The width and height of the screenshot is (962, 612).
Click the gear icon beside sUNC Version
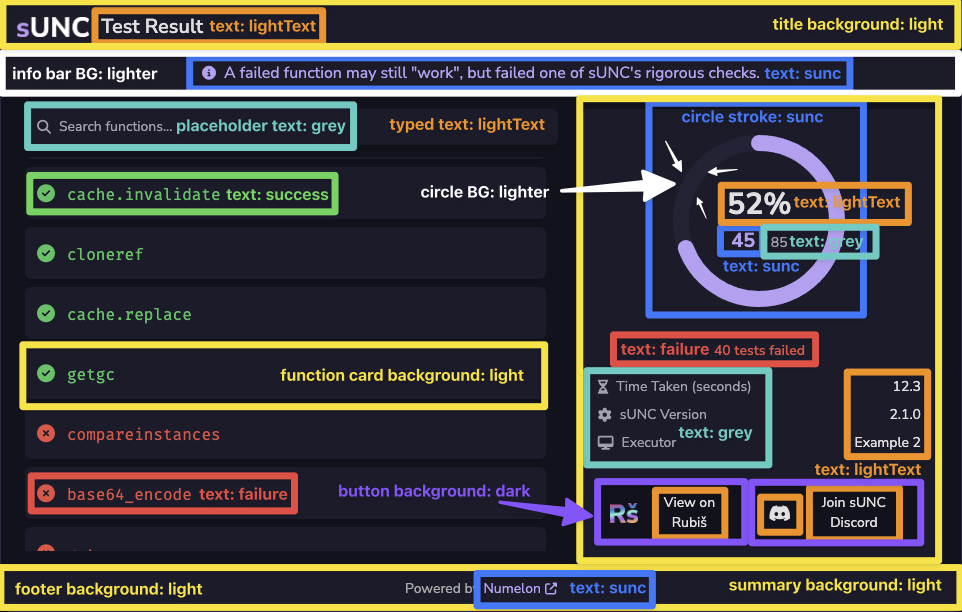pyautogui.click(x=604, y=415)
